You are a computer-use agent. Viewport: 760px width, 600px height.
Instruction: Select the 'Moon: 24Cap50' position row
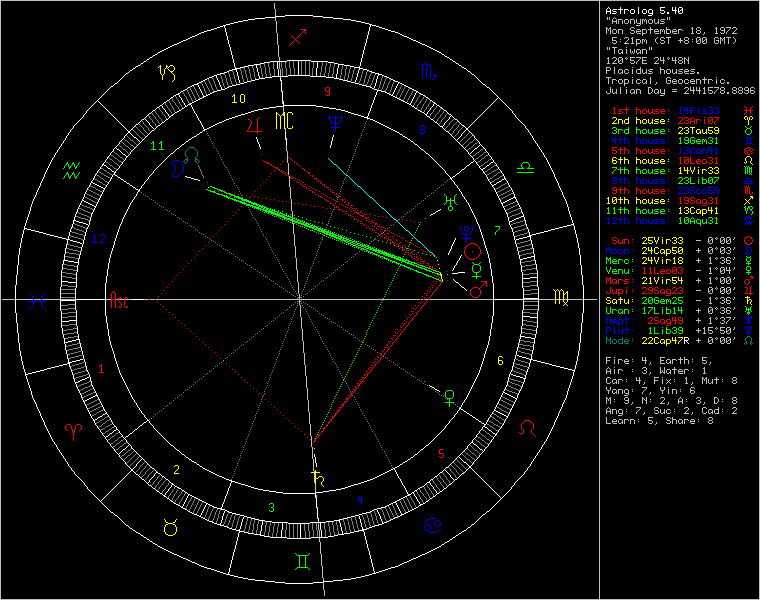[680, 251]
